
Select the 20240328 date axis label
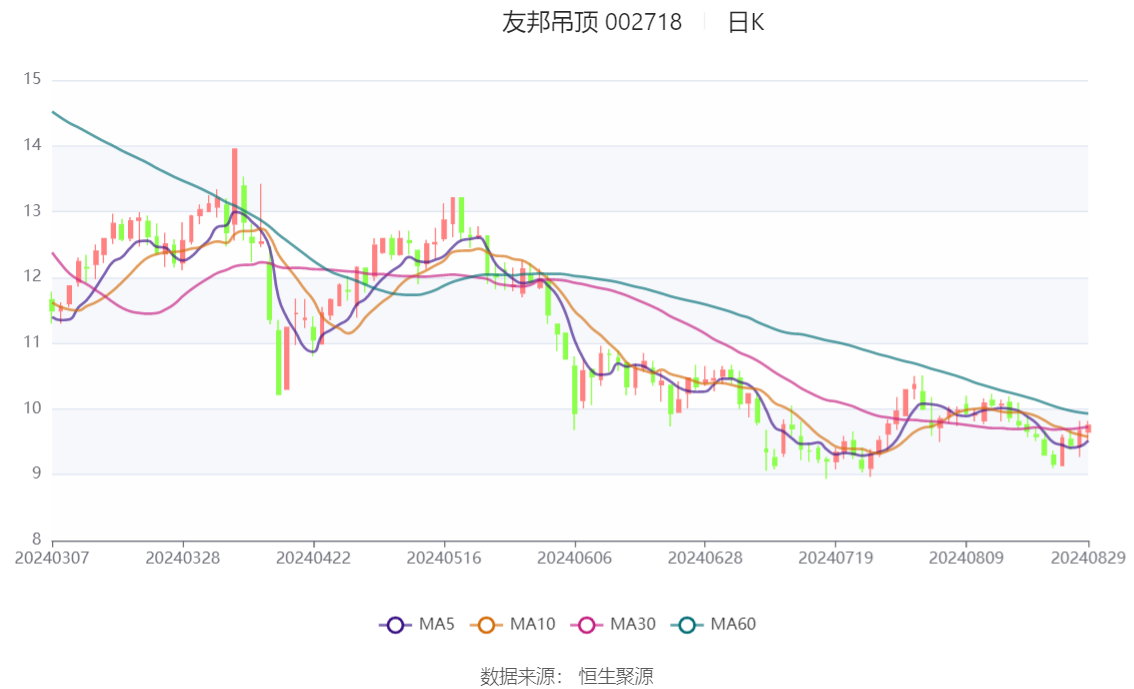coord(183,558)
